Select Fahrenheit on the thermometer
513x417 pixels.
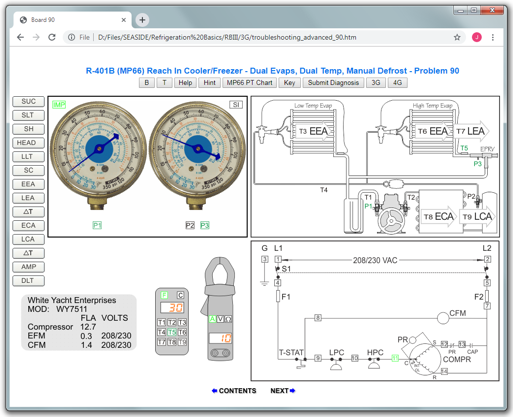point(164,295)
